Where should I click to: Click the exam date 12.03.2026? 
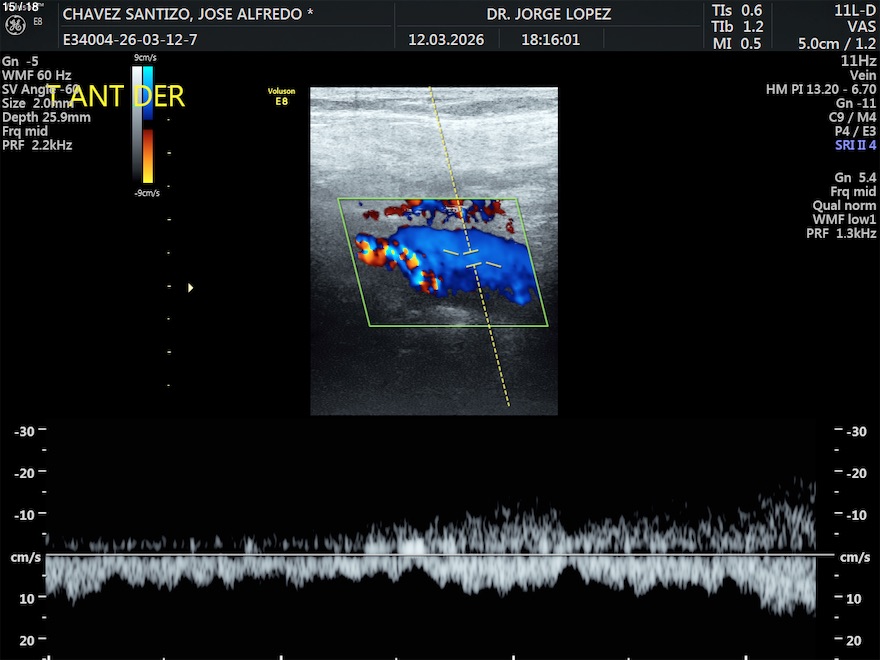(446, 40)
